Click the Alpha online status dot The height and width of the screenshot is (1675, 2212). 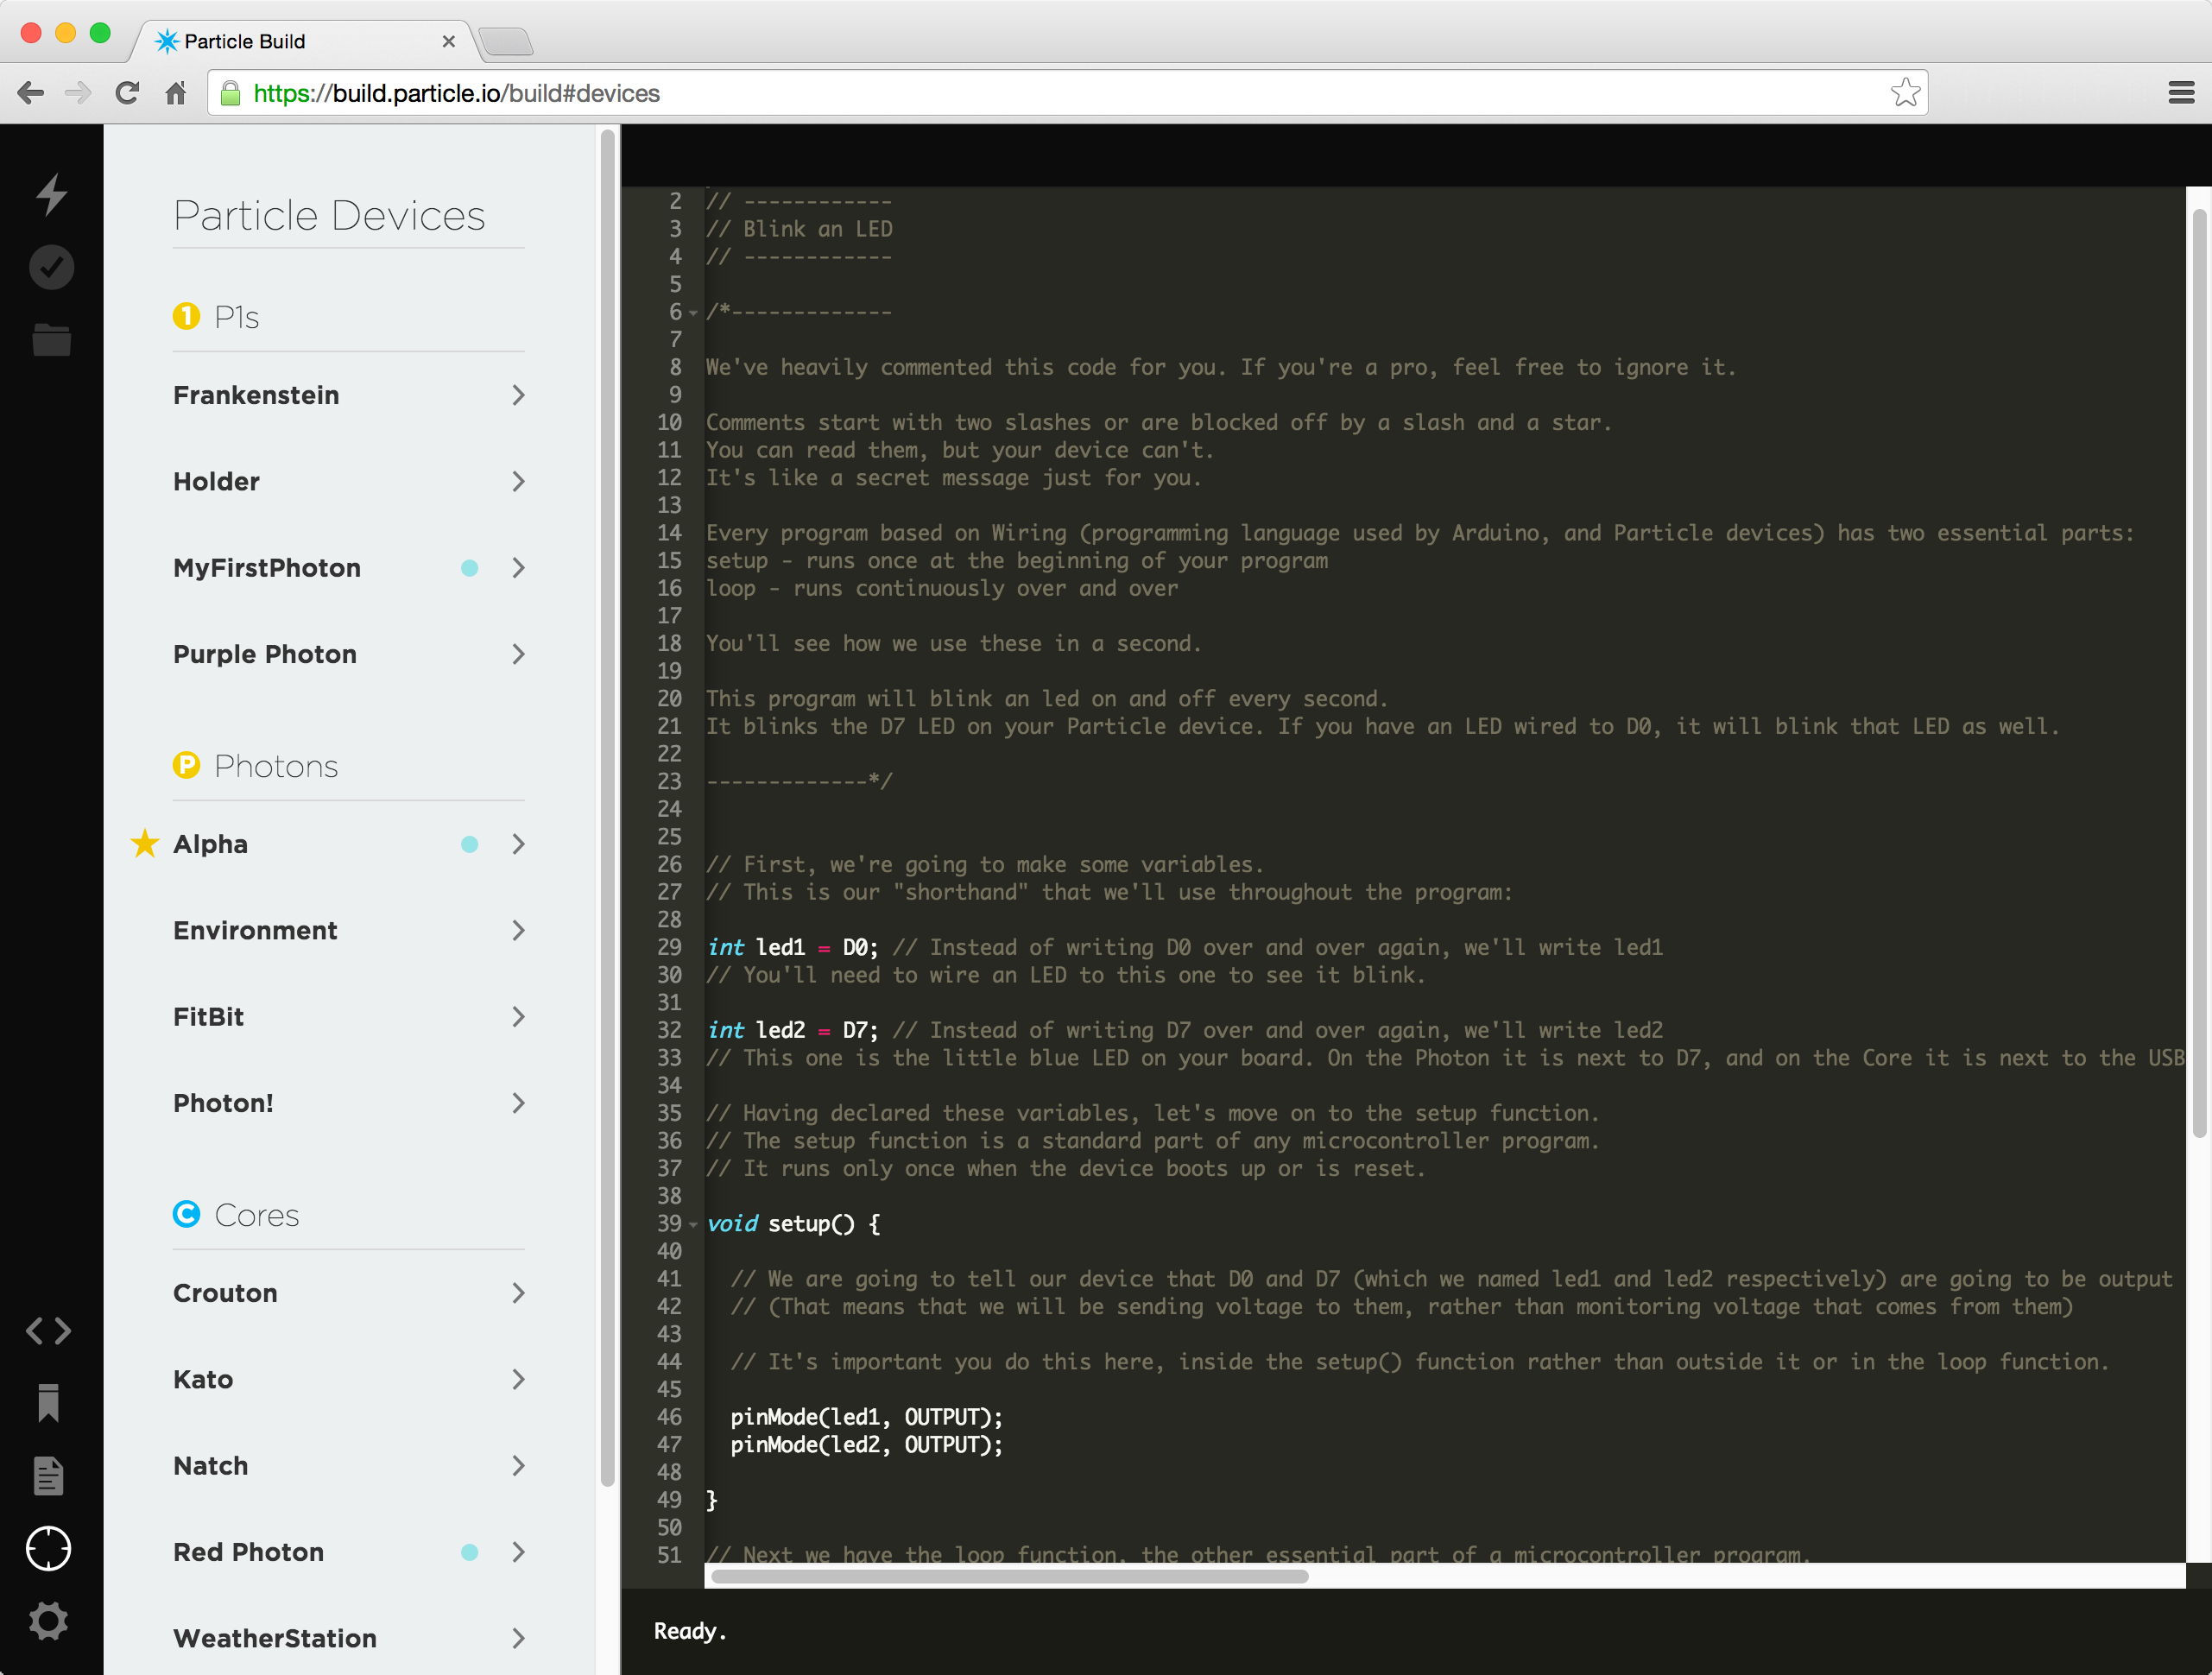[469, 844]
